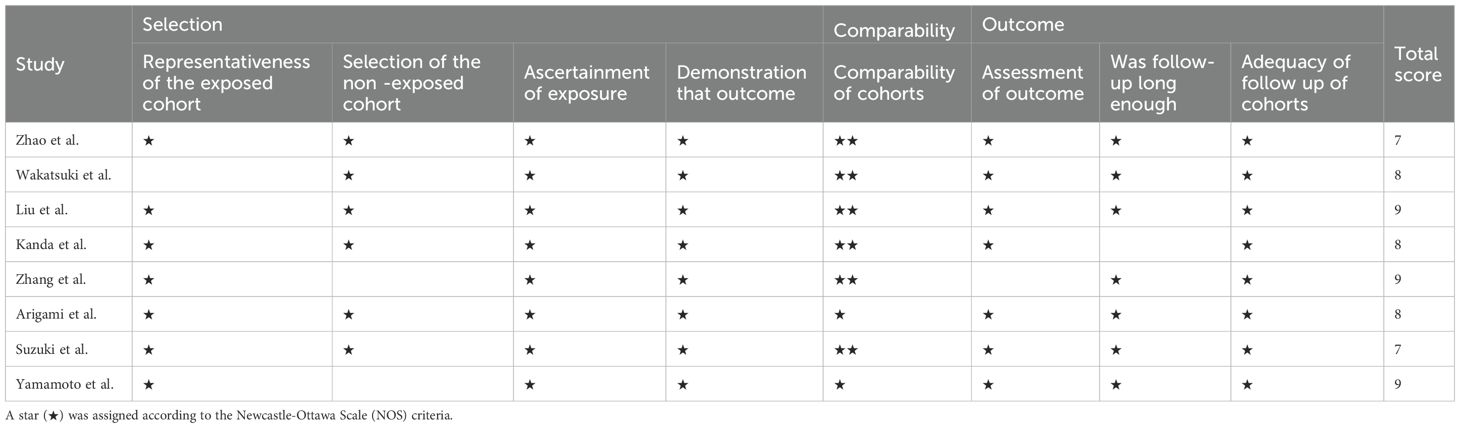Click the Newcastle-Ottawa Scale footnote text
This screenshot has width=1460, height=428.
pyautogui.click(x=229, y=415)
